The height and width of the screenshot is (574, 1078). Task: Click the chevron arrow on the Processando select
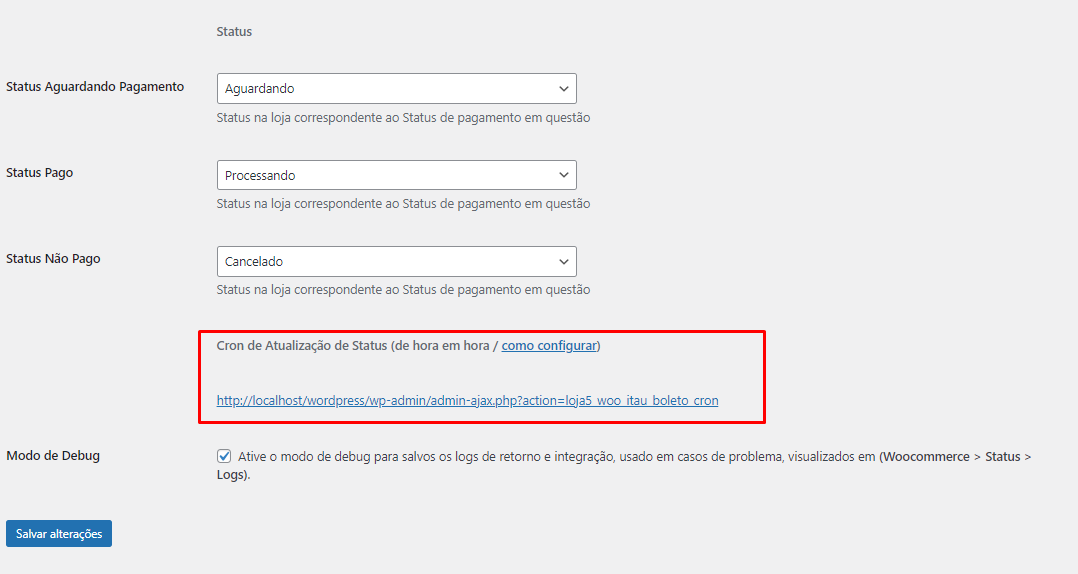point(563,175)
